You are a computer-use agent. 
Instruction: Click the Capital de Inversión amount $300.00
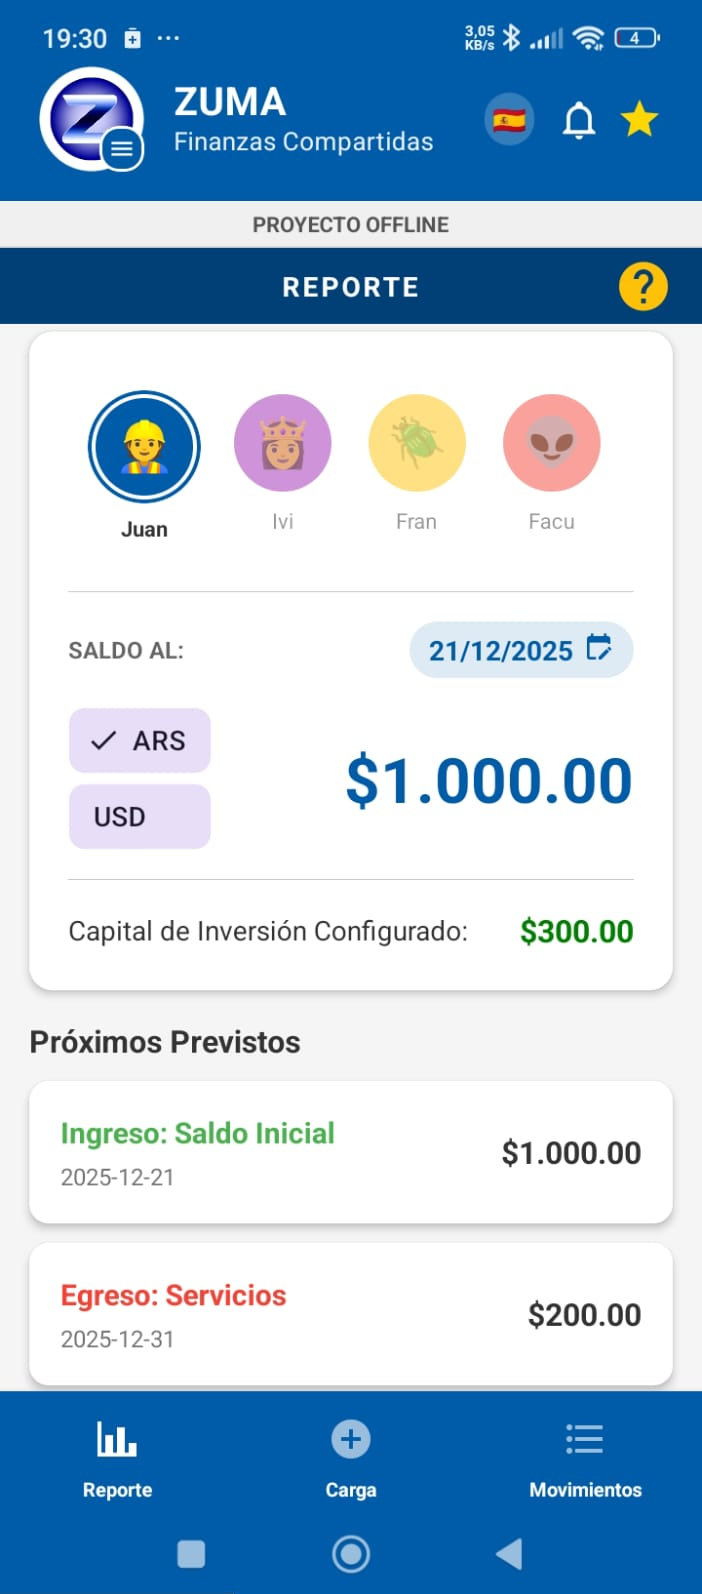[x=576, y=931]
